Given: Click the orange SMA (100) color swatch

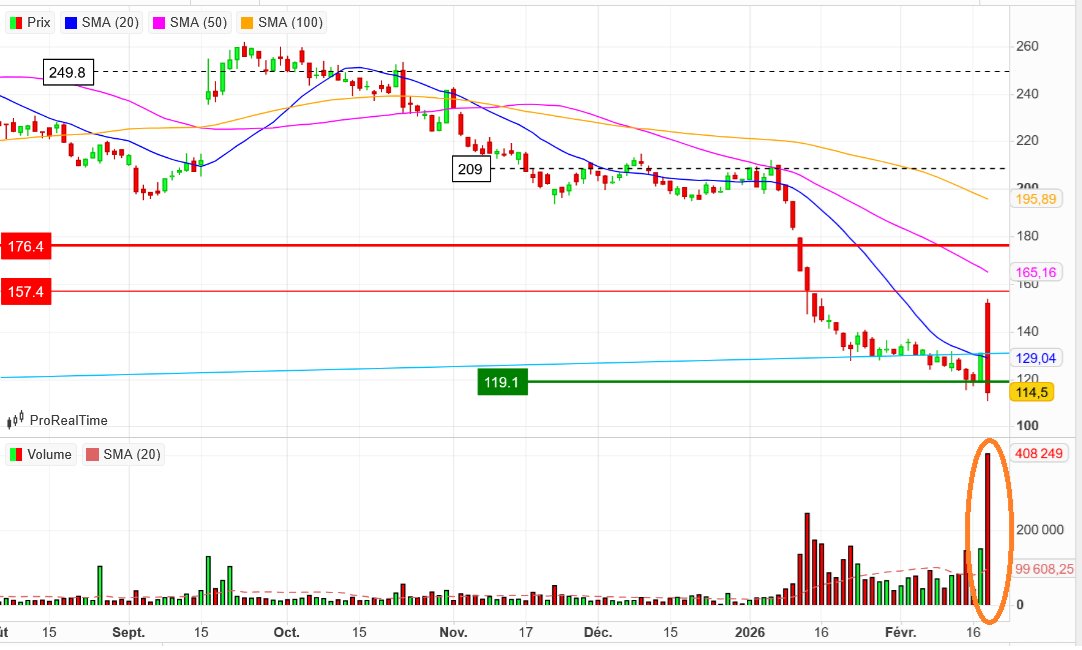Looking at the screenshot, I should pyautogui.click(x=246, y=23).
